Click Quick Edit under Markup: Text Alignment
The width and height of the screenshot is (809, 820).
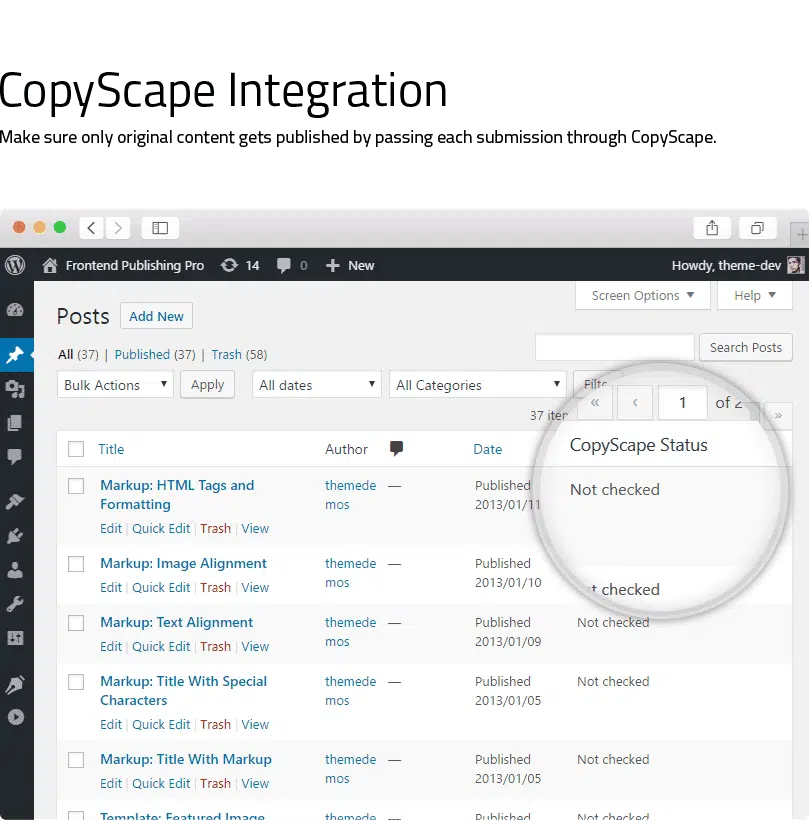pos(161,646)
